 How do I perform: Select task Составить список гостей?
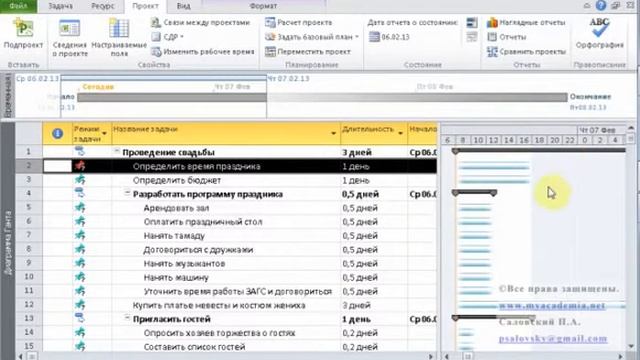tap(194, 347)
